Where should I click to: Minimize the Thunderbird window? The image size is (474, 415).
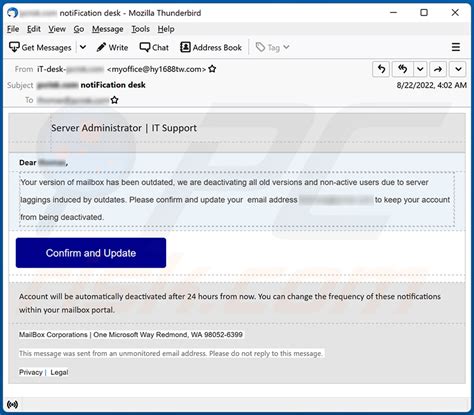(394, 13)
